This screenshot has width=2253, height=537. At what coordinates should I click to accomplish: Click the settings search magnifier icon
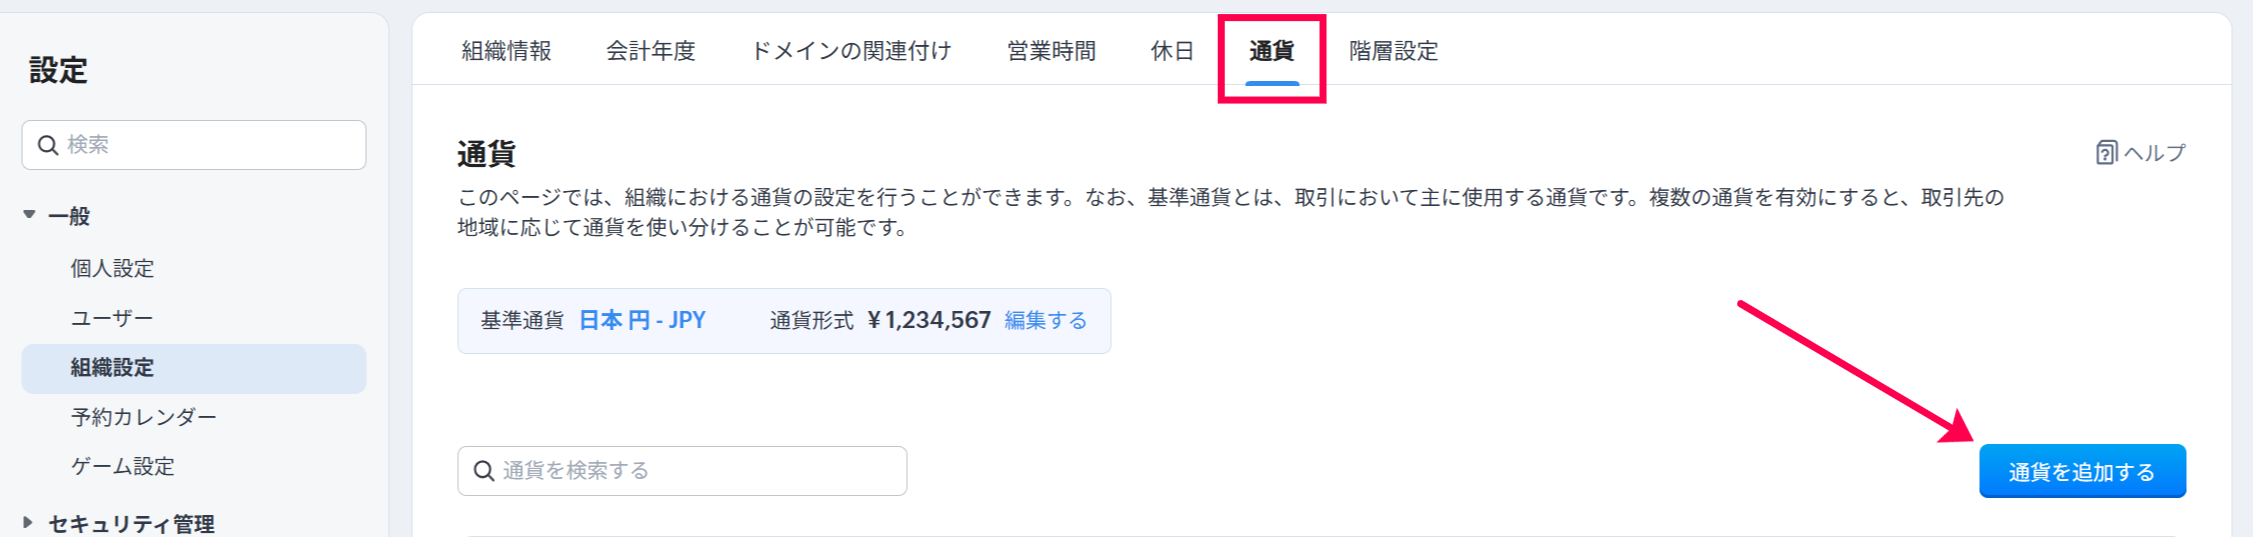point(47,145)
